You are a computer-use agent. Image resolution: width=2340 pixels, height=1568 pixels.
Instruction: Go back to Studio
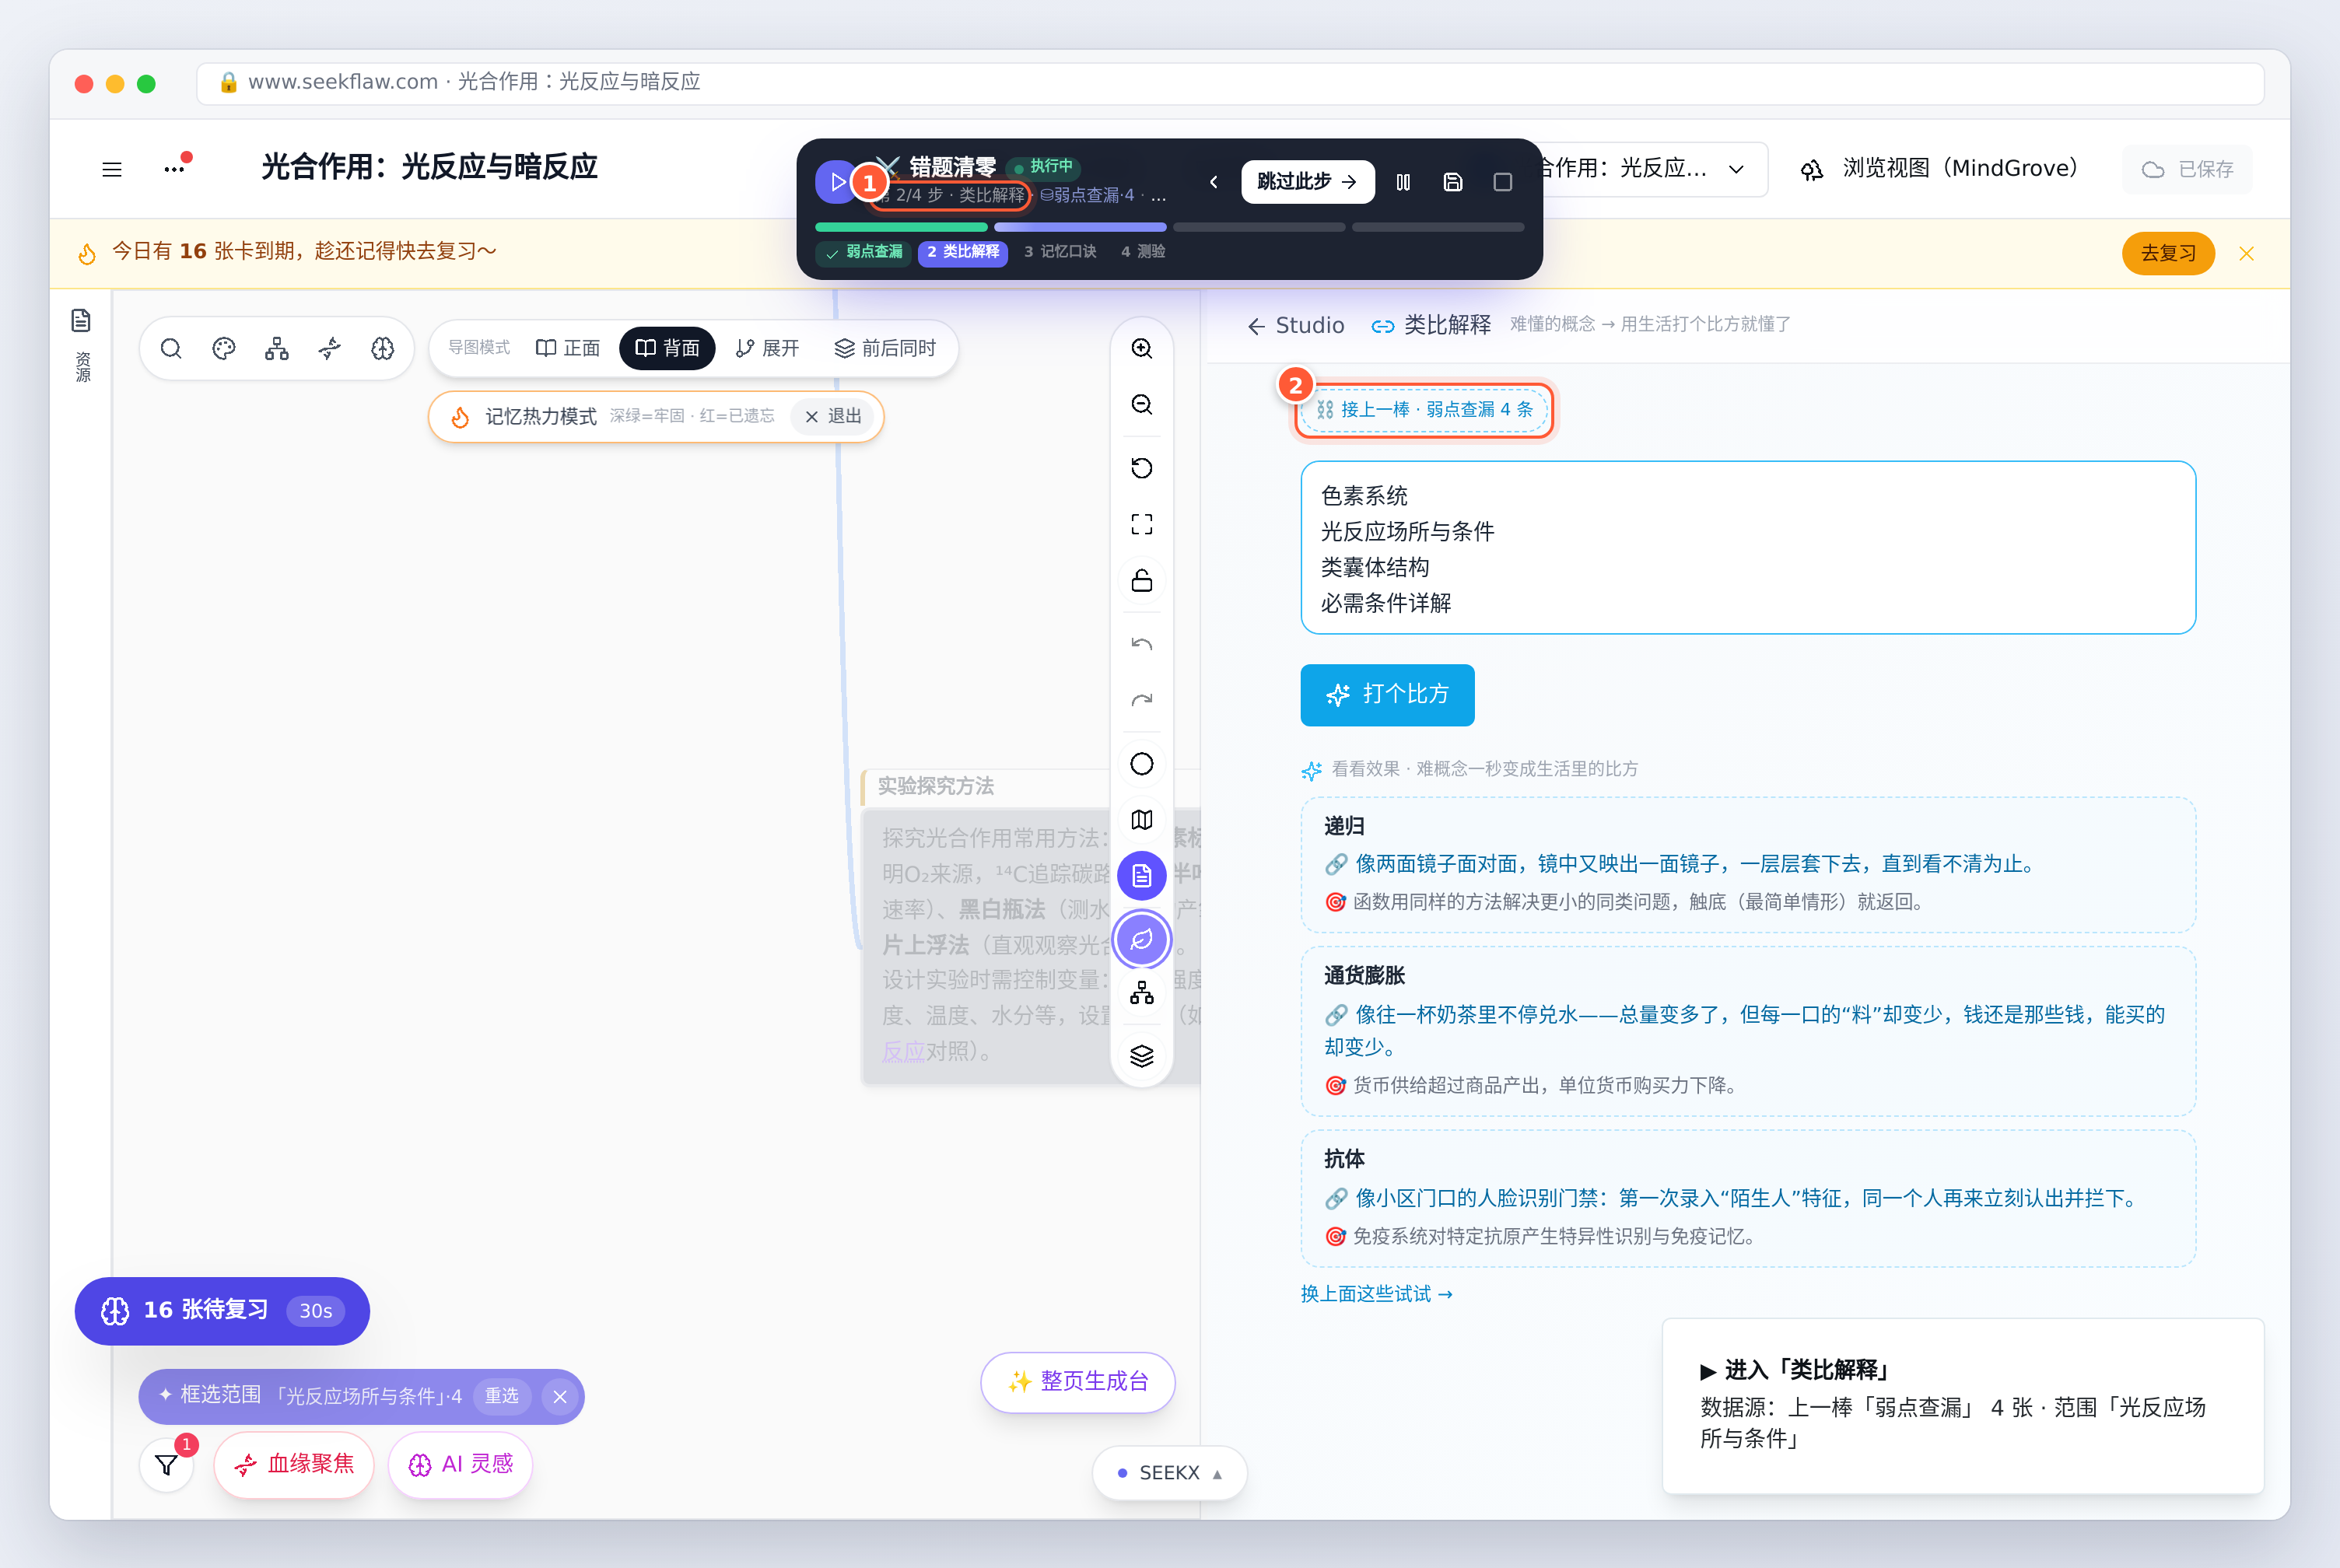(x=1296, y=326)
